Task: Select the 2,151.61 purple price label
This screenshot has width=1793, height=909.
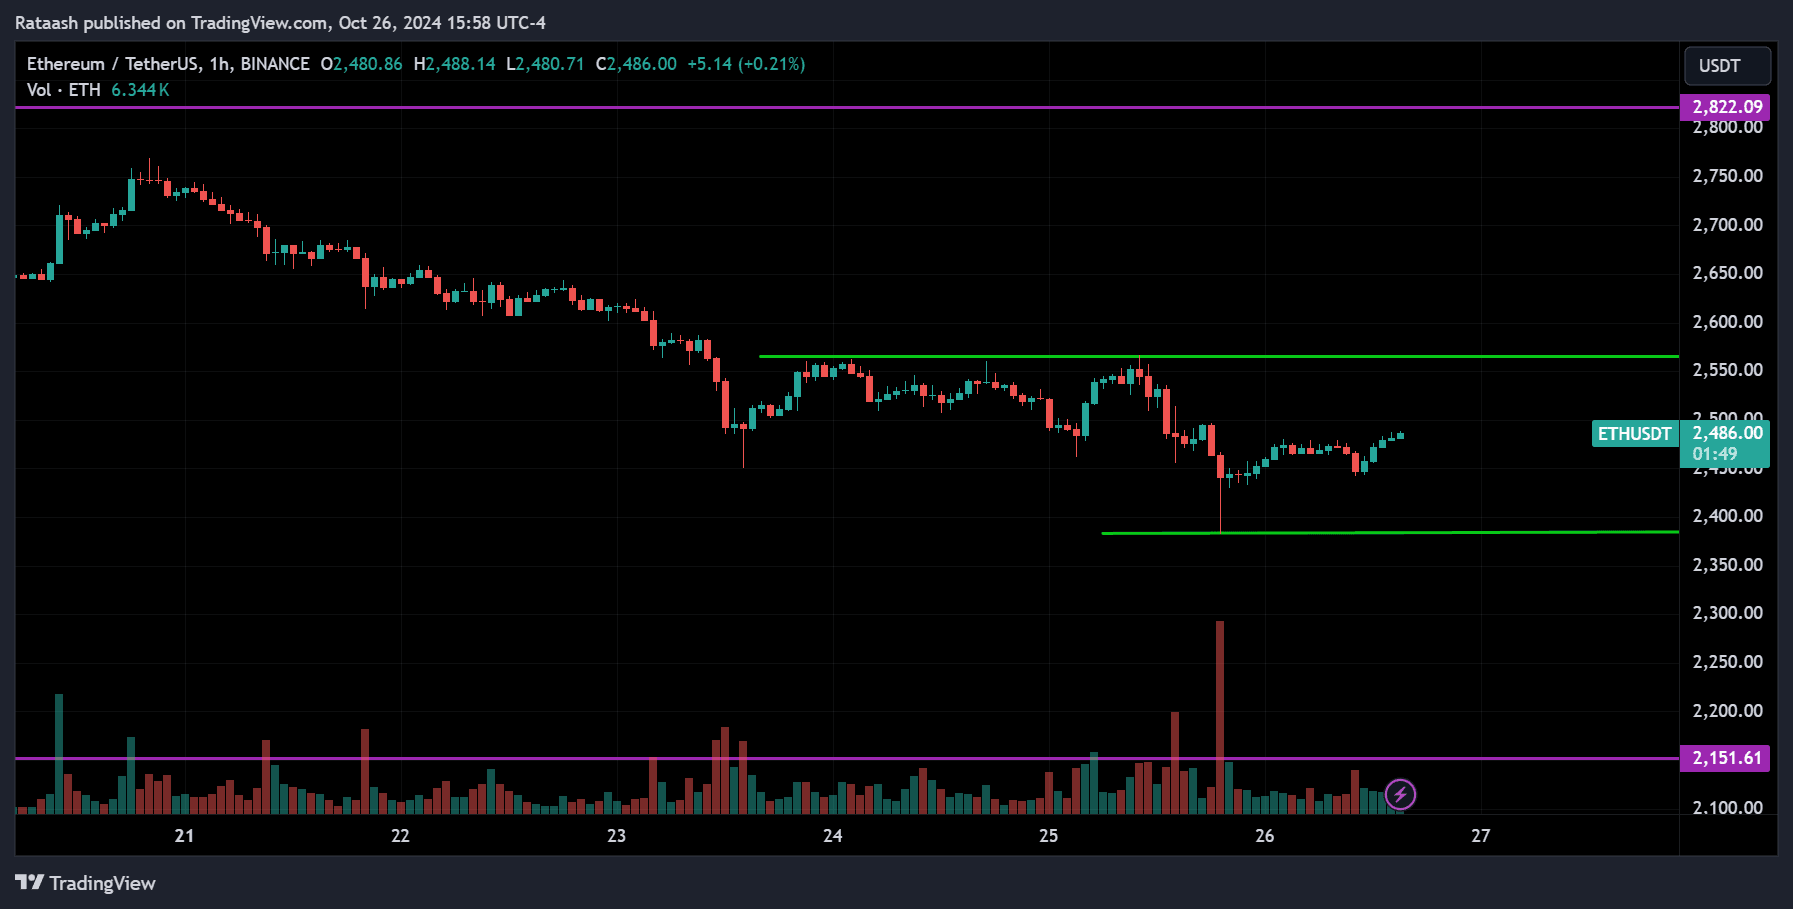Action: [x=1725, y=758]
